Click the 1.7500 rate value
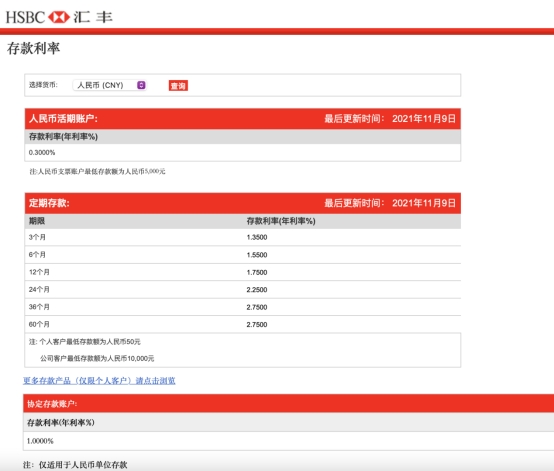Viewport: 554px width, 471px height. point(257,272)
